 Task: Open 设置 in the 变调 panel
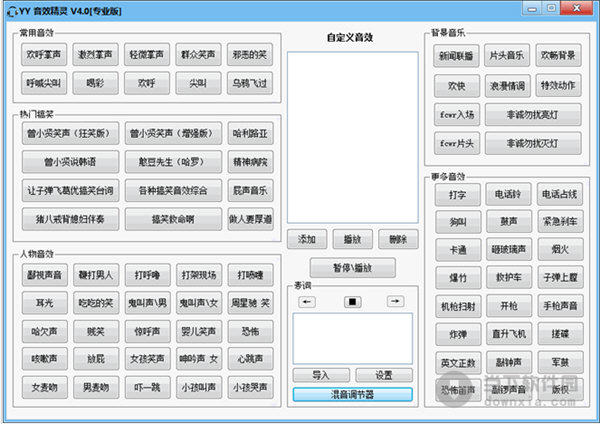coord(383,374)
